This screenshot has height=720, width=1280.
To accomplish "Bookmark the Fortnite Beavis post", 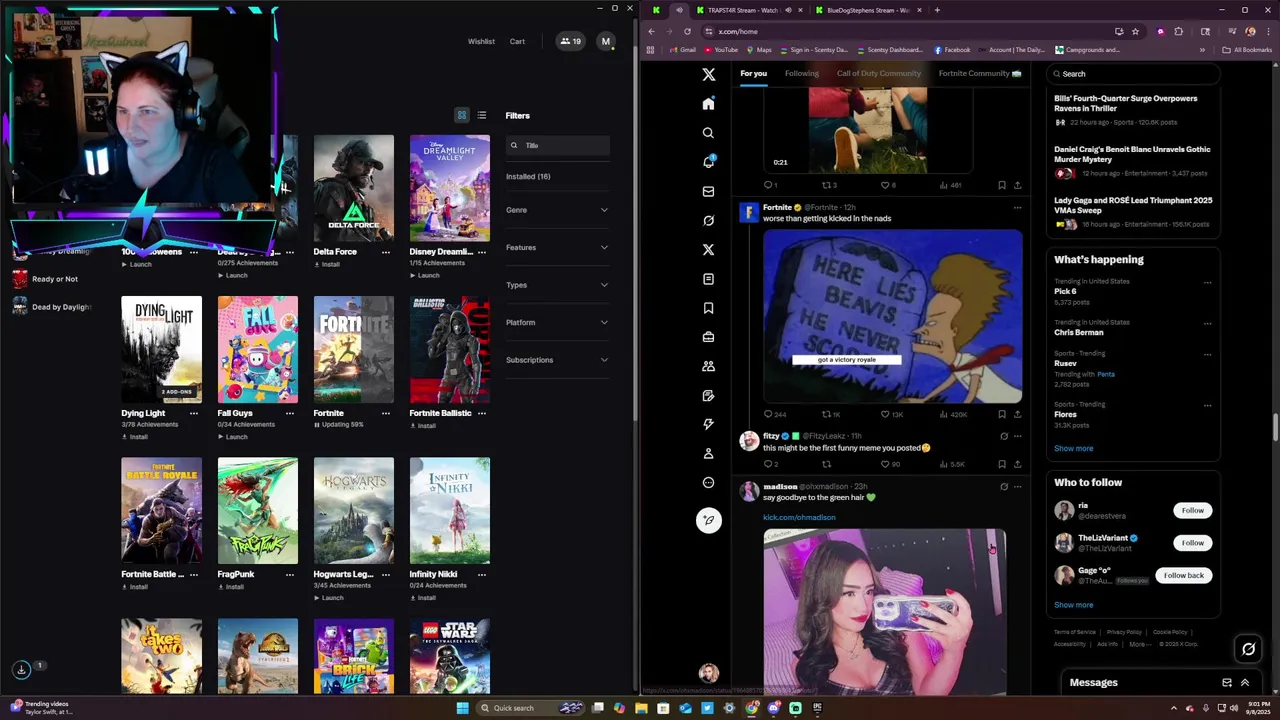I will coord(1001,414).
